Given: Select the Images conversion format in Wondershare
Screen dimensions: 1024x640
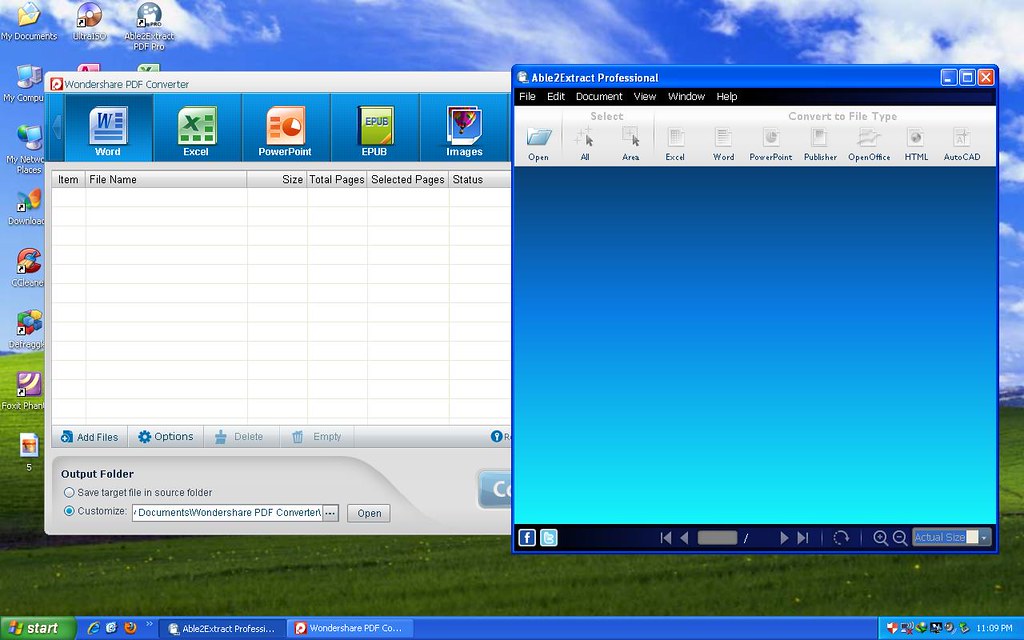Looking at the screenshot, I should 464,128.
